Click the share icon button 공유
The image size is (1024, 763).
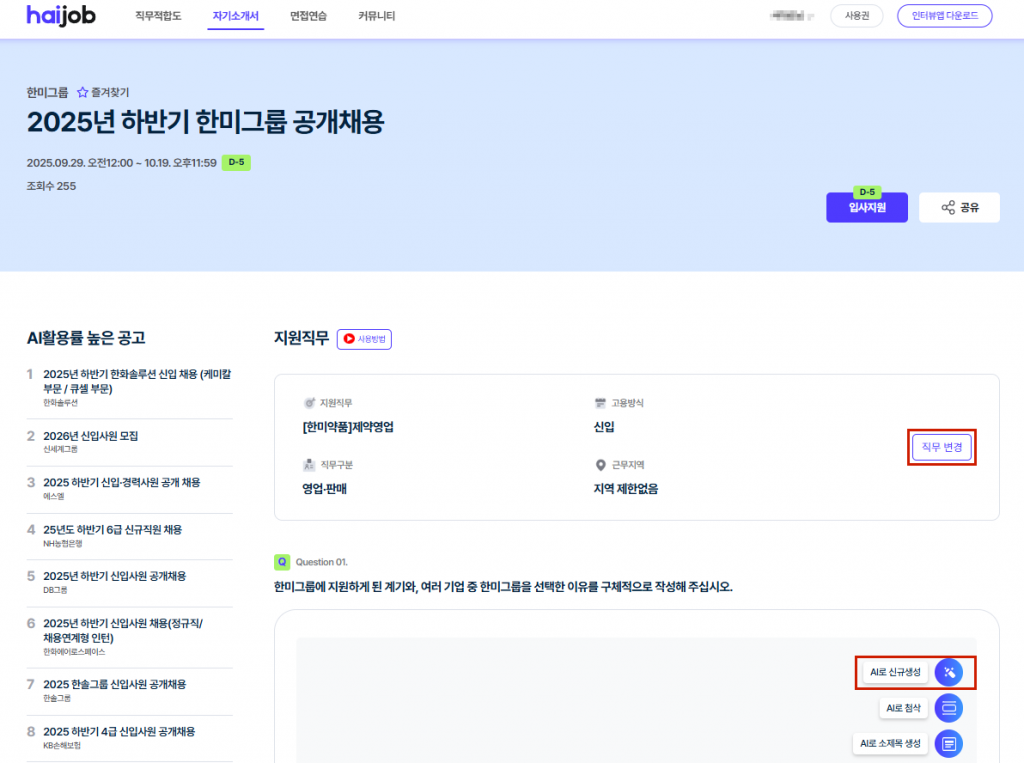click(959, 208)
